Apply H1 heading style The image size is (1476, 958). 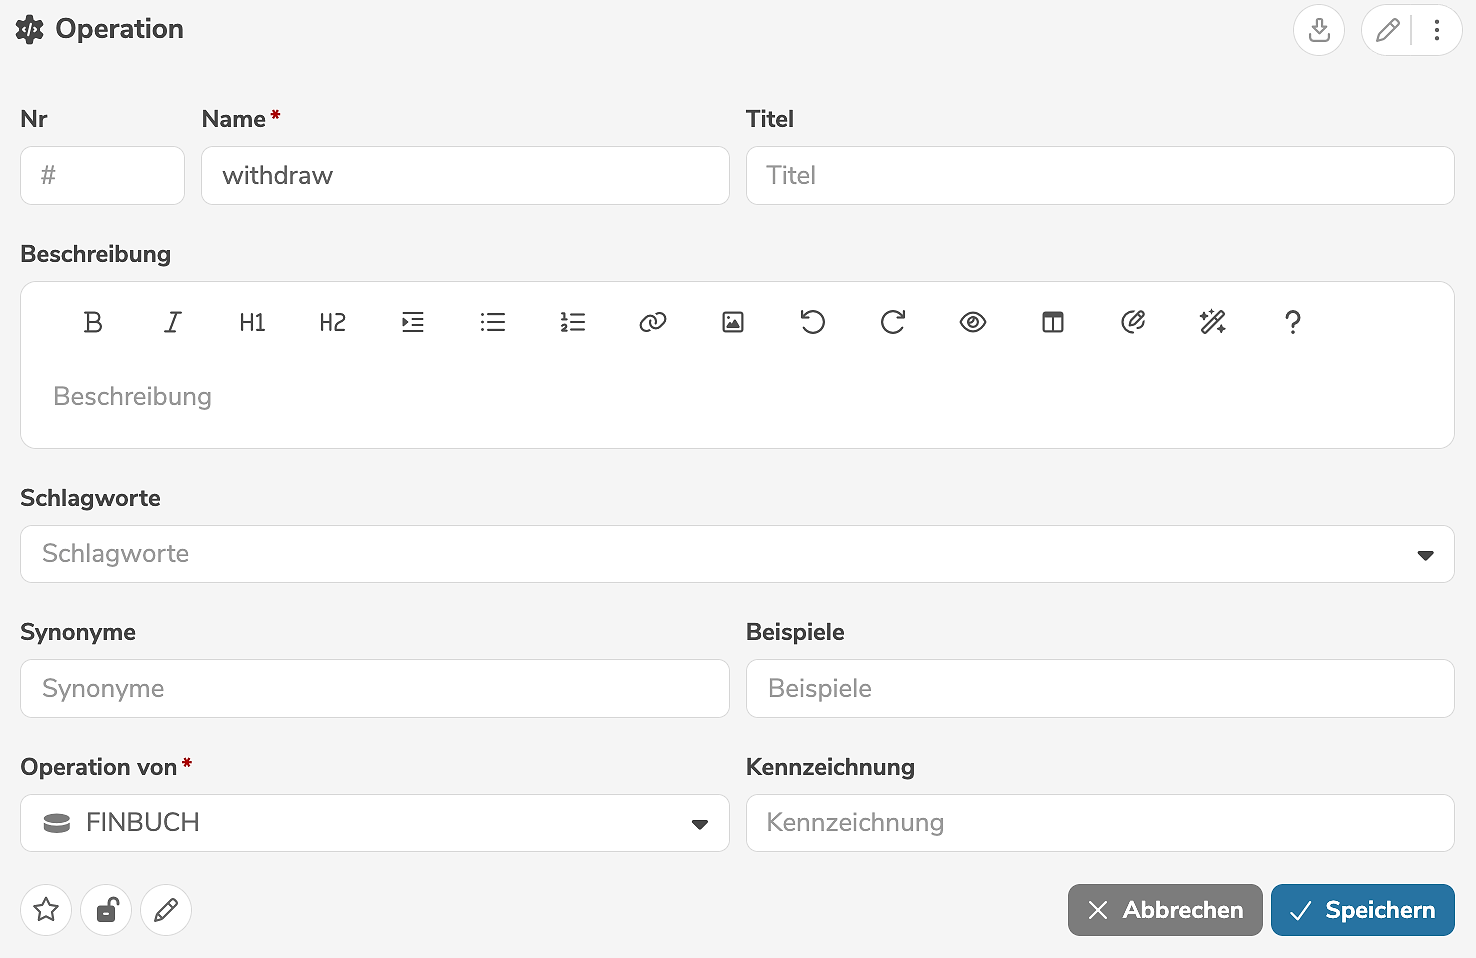253,322
